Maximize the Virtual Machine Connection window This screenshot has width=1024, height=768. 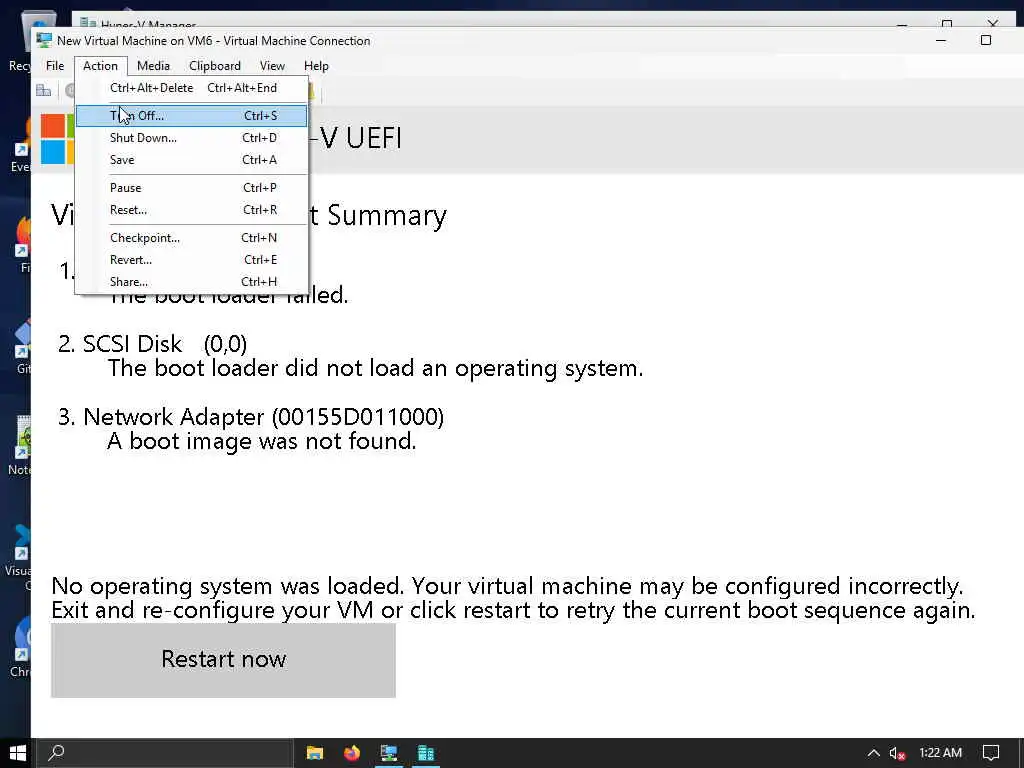coord(986,40)
